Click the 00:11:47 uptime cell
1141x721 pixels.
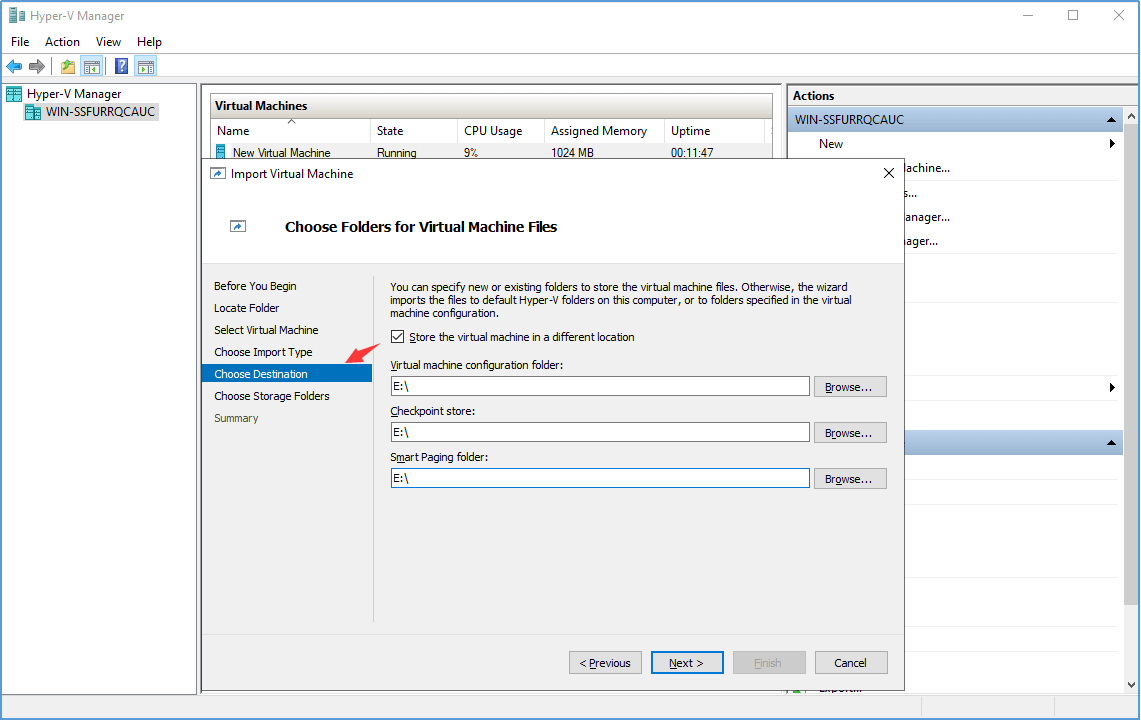pos(692,152)
